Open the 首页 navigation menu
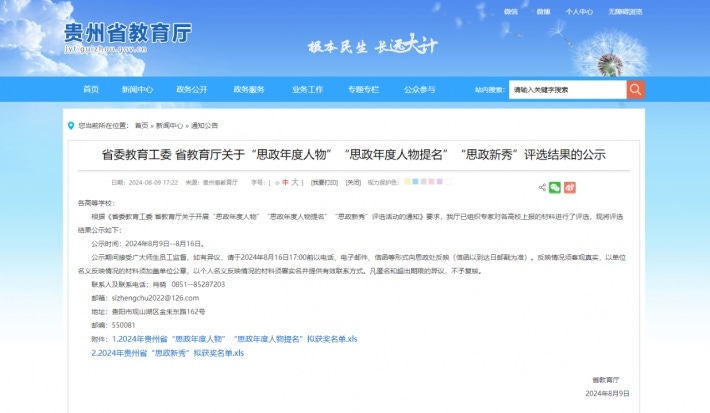The image size is (710, 413). click(91, 89)
